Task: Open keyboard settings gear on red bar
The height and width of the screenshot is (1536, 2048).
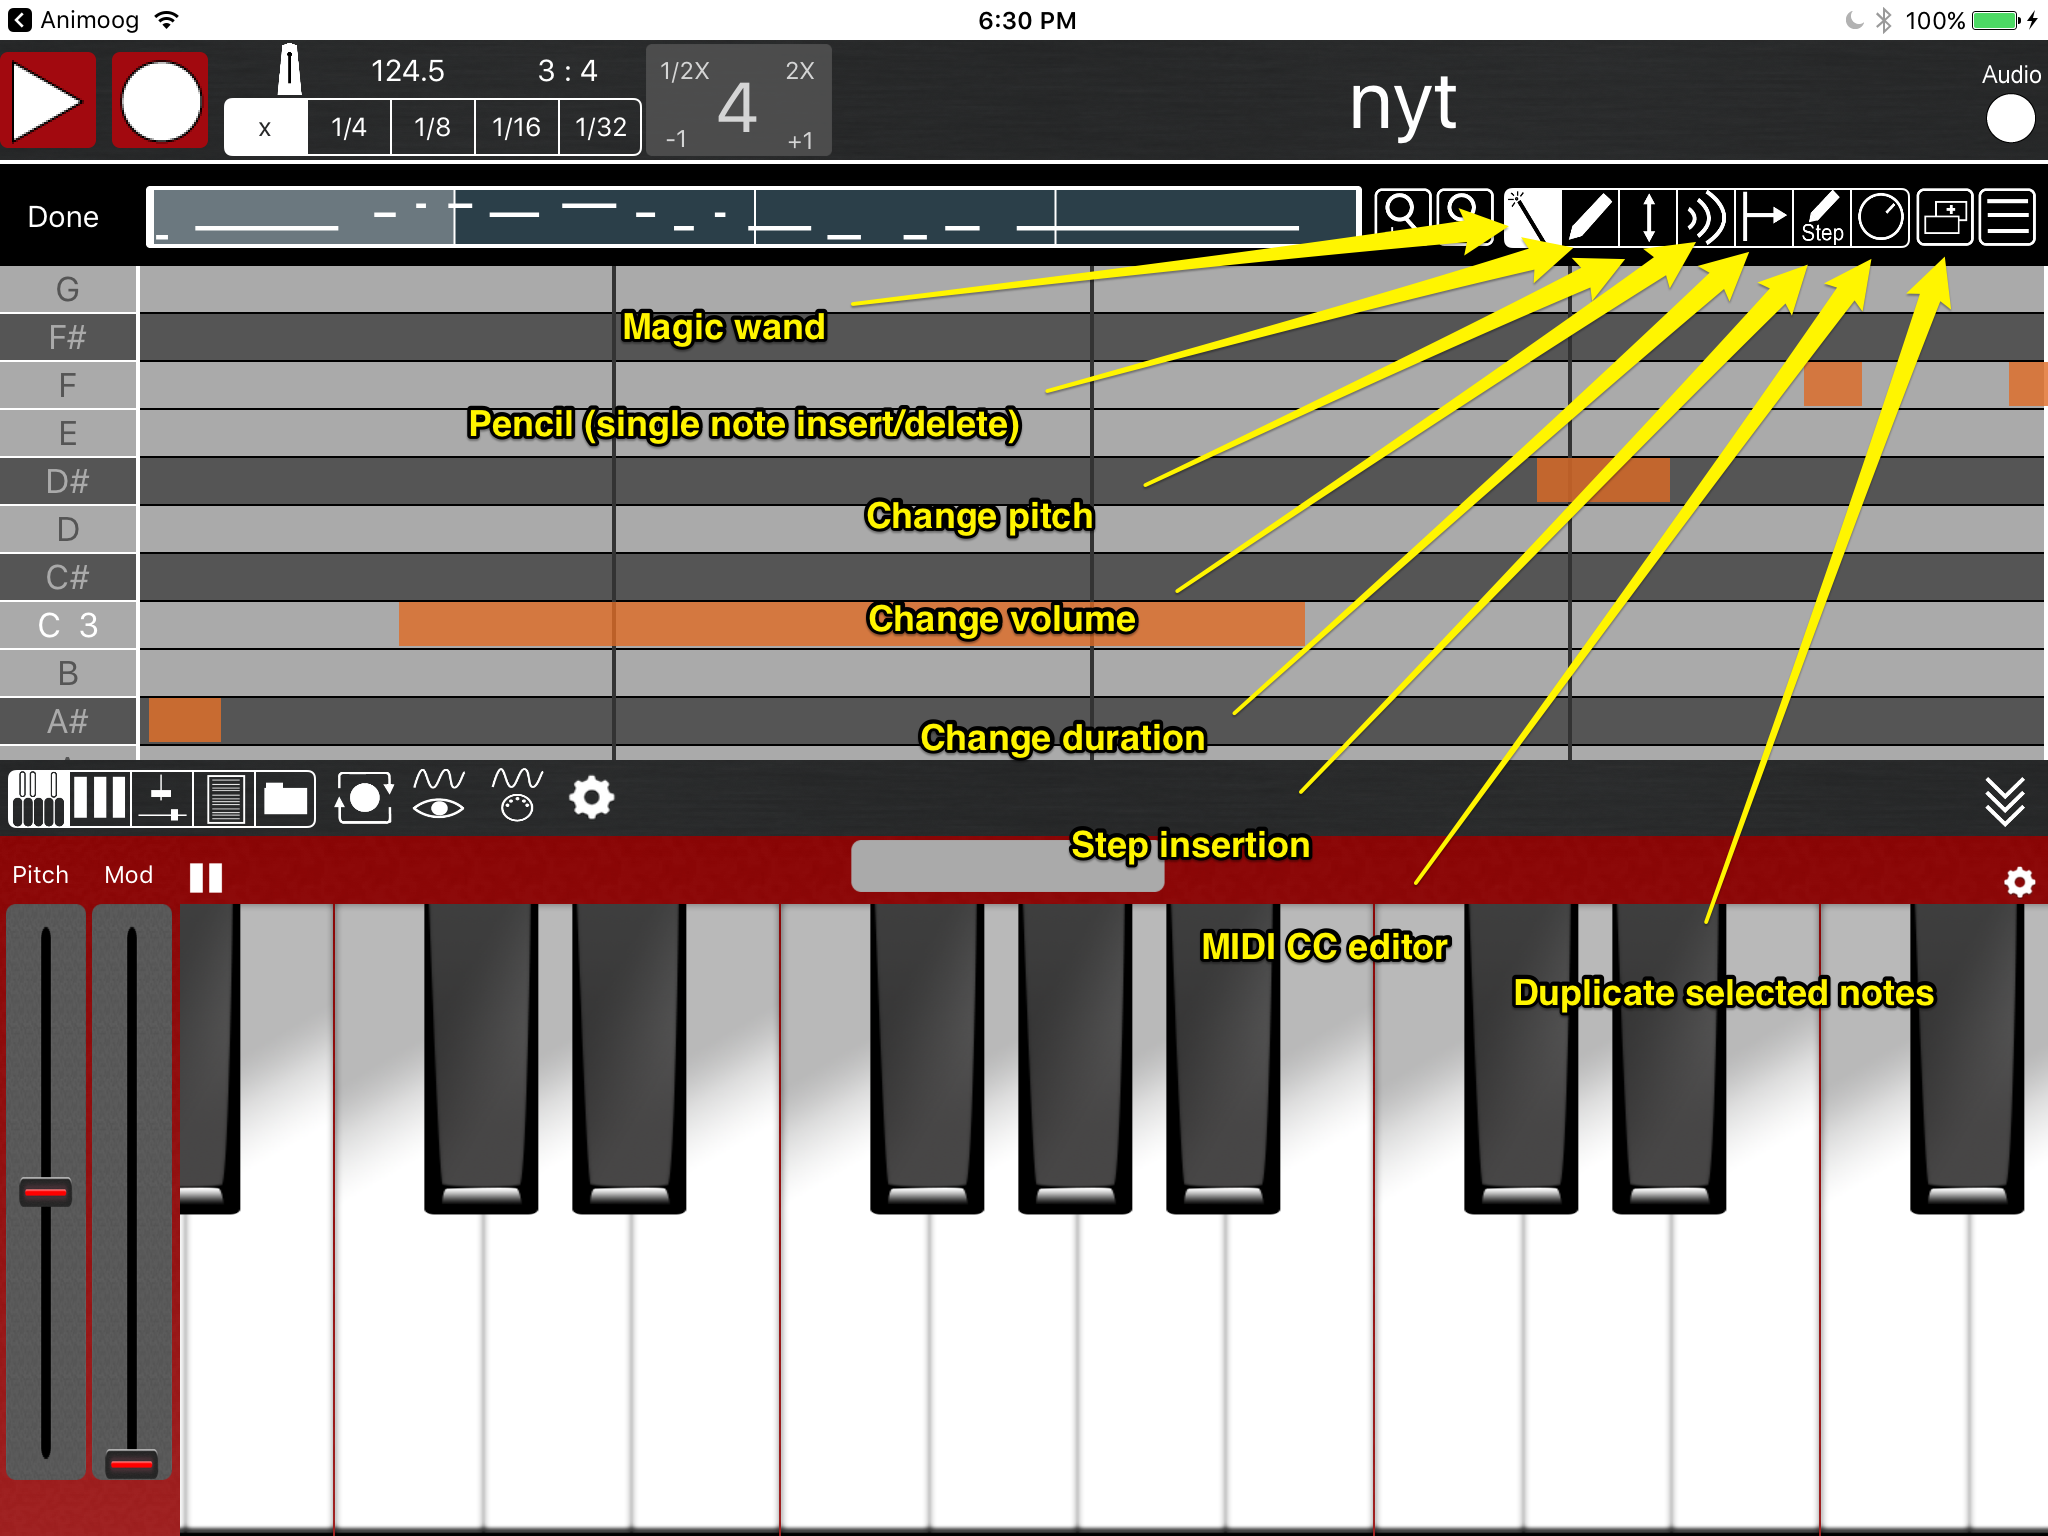Action: point(2019,882)
